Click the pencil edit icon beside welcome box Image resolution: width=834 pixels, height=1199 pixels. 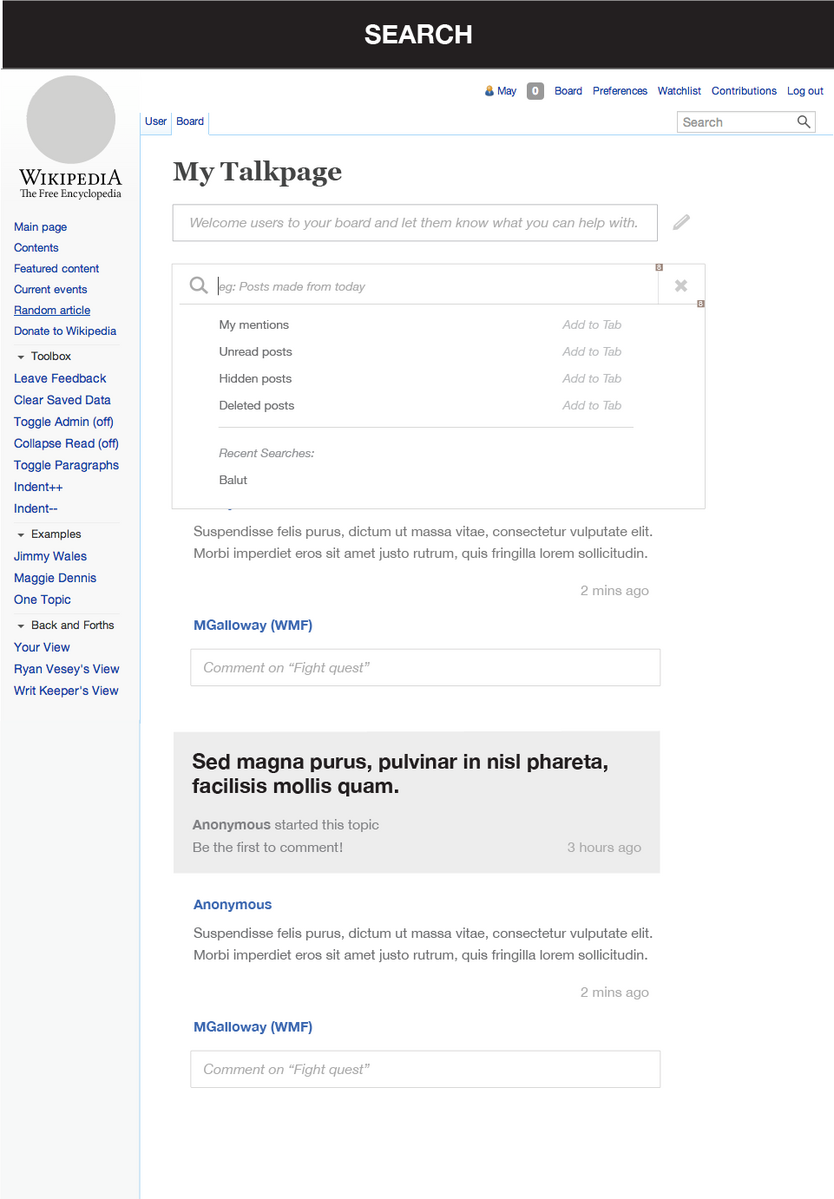click(x=681, y=222)
